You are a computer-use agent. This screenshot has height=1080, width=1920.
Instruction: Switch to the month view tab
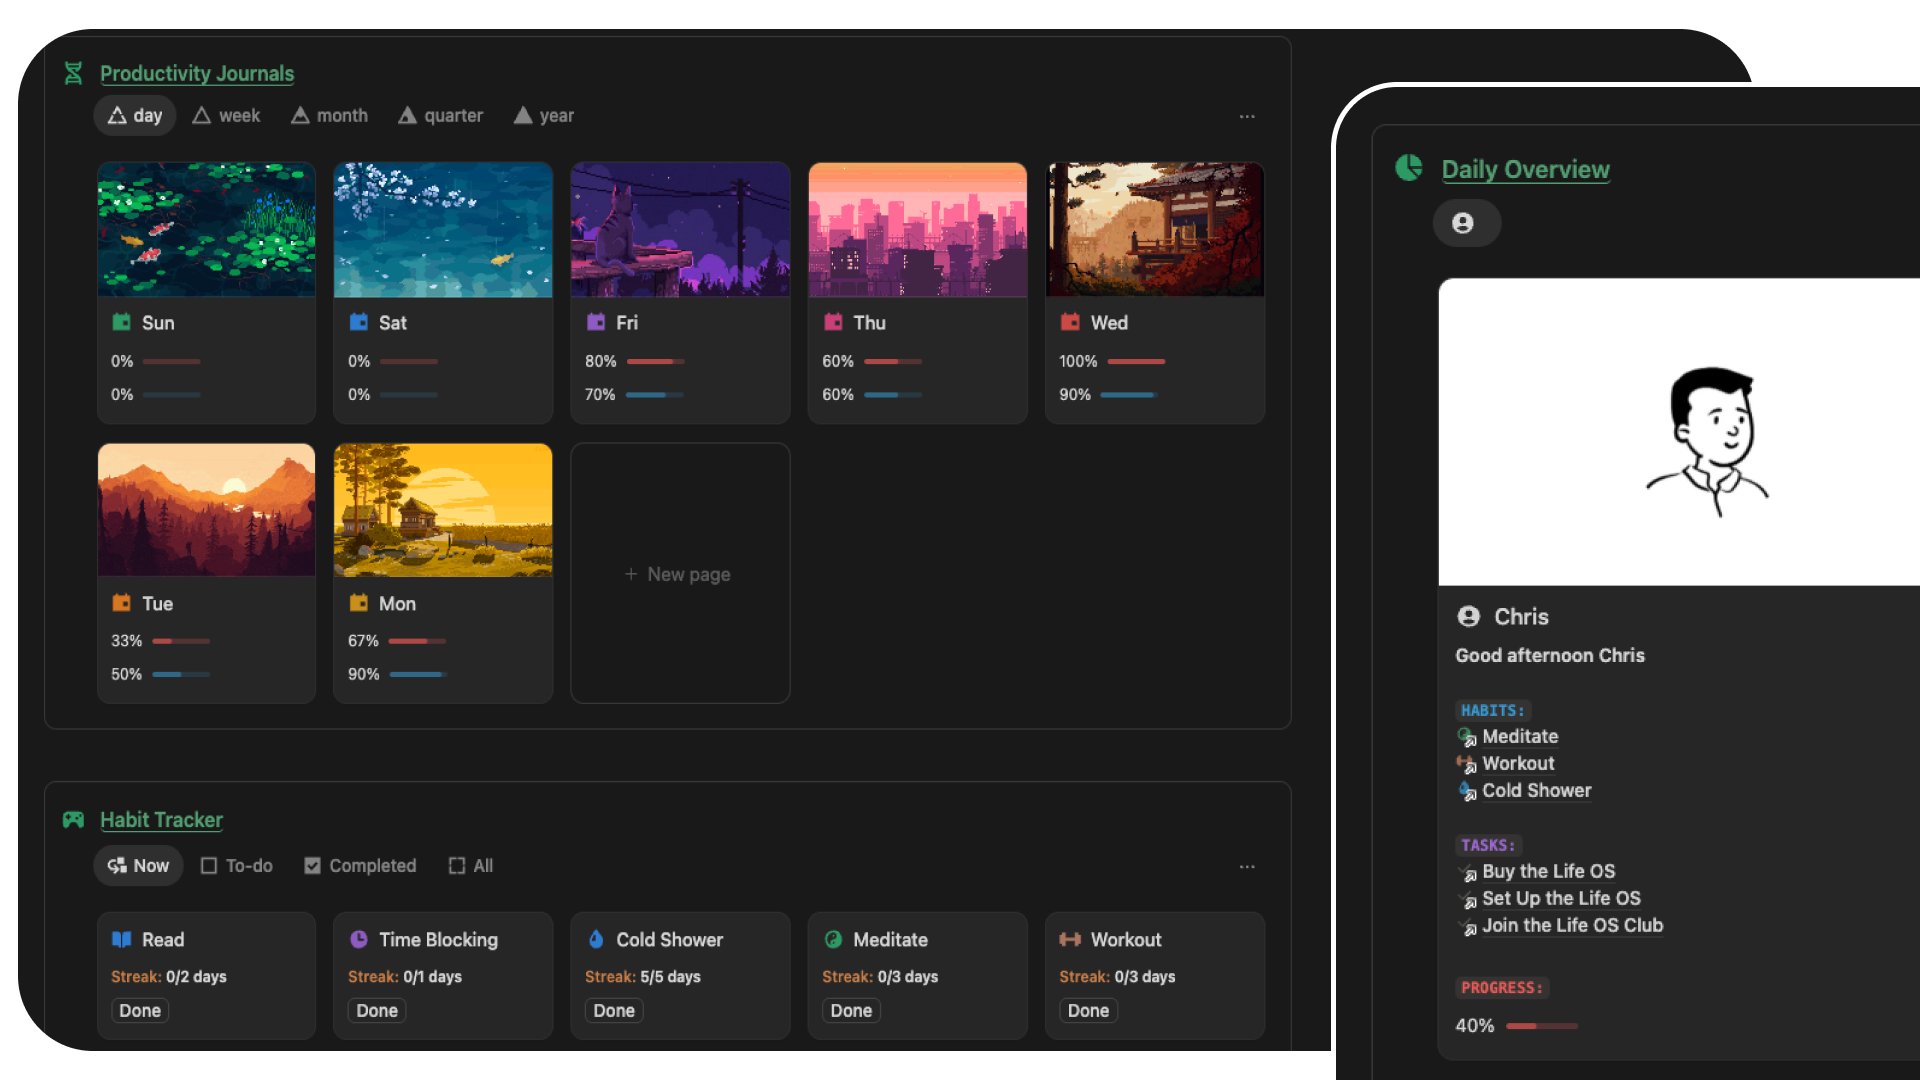[329, 115]
